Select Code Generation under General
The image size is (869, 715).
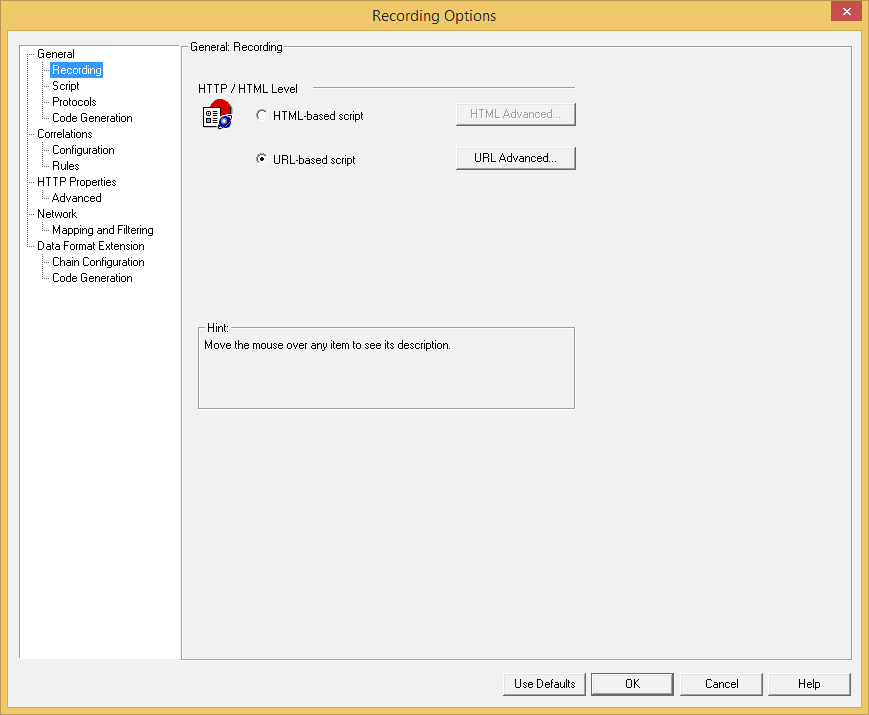coord(92,118)
